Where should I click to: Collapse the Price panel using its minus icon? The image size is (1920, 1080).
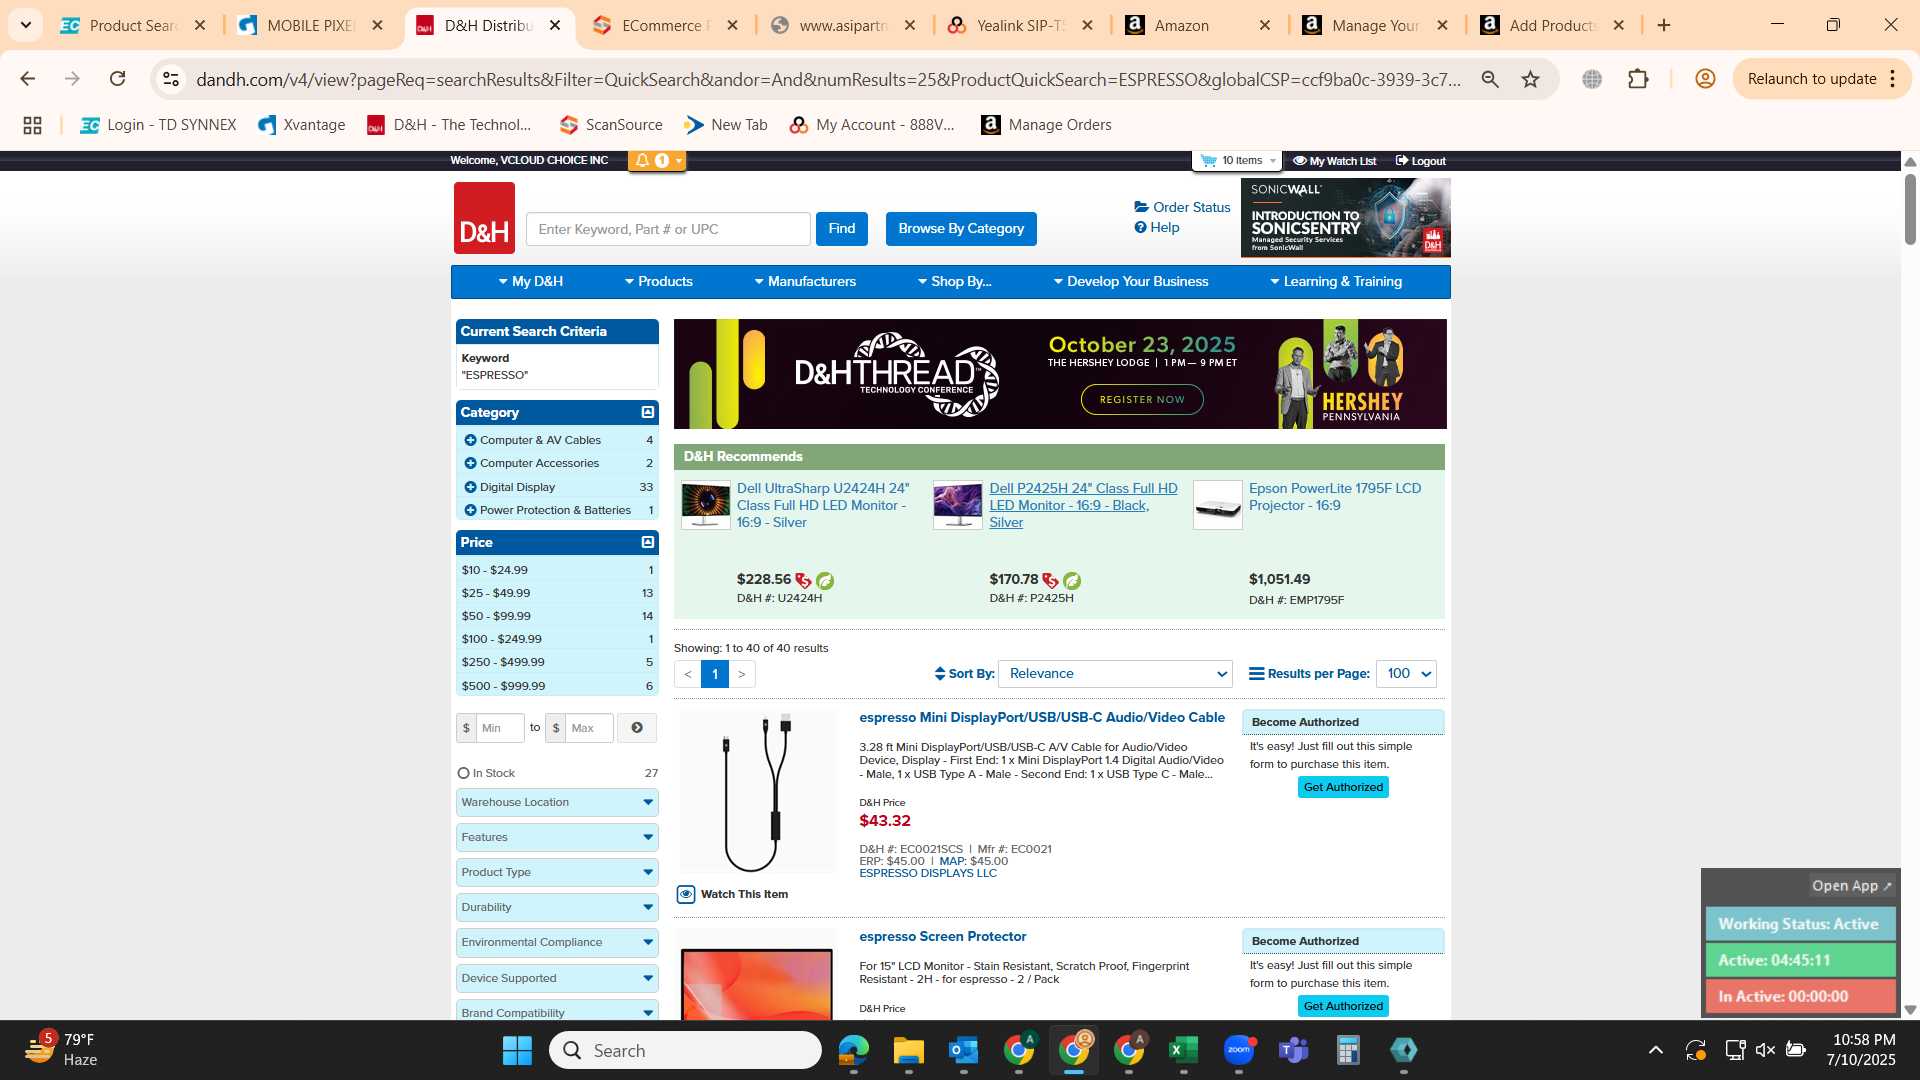[x=648, y=542]
